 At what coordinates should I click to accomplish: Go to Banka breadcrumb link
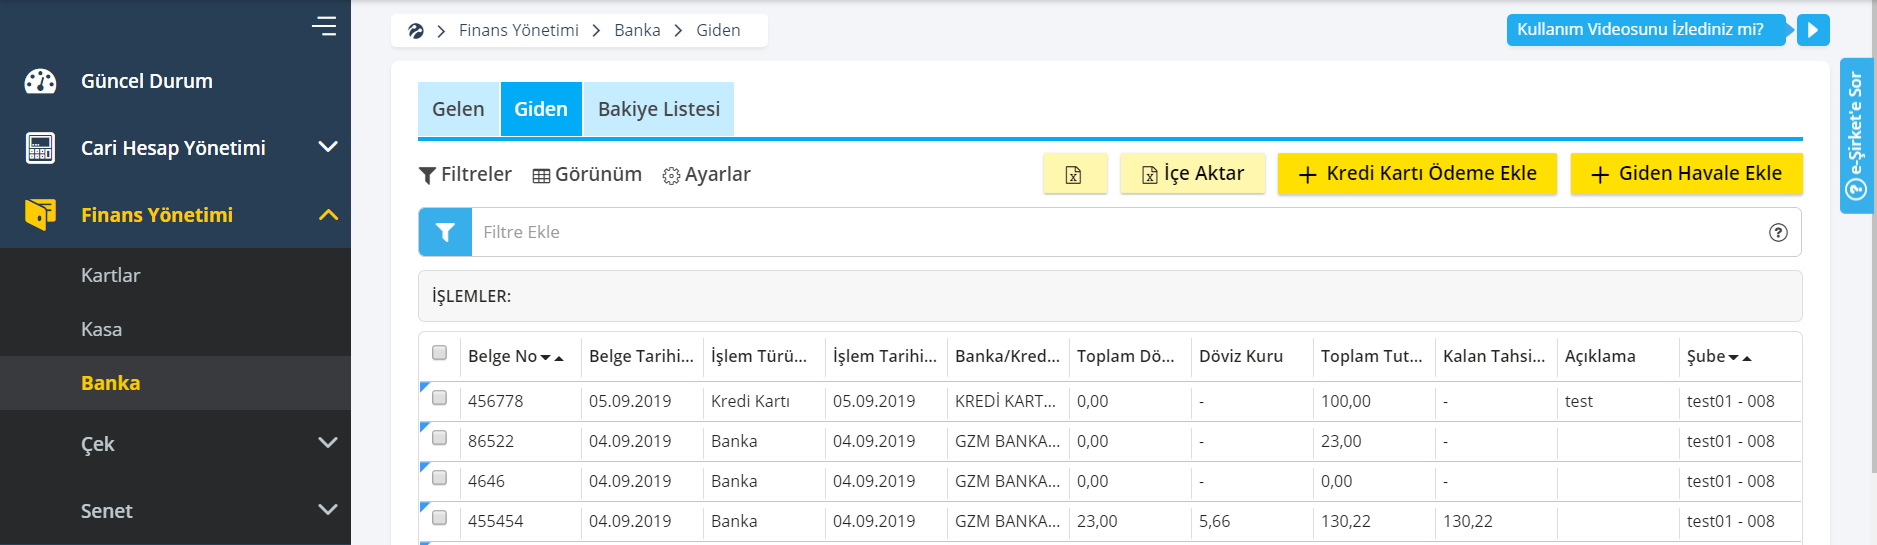pyautogui.click(x=637, y=31)
